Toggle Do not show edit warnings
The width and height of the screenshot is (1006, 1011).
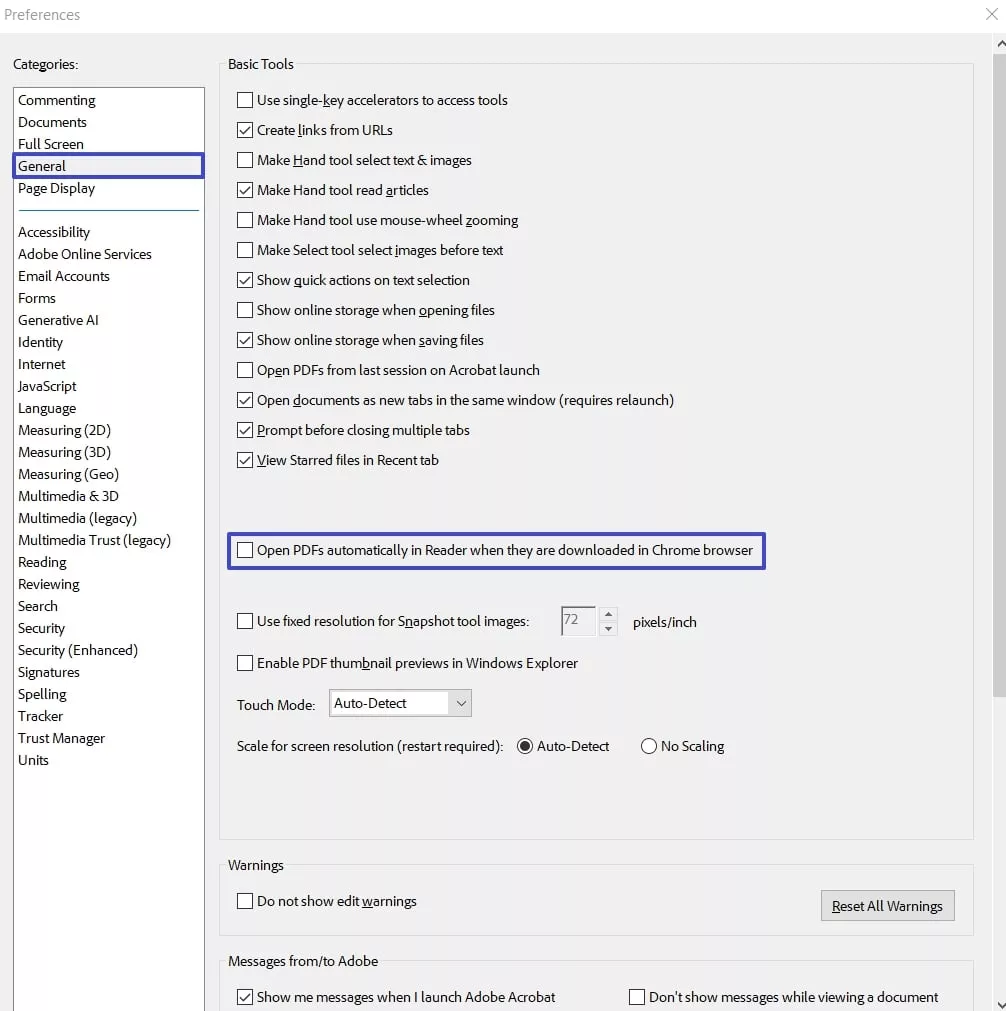pyautogui.click(x=244, y=901)
